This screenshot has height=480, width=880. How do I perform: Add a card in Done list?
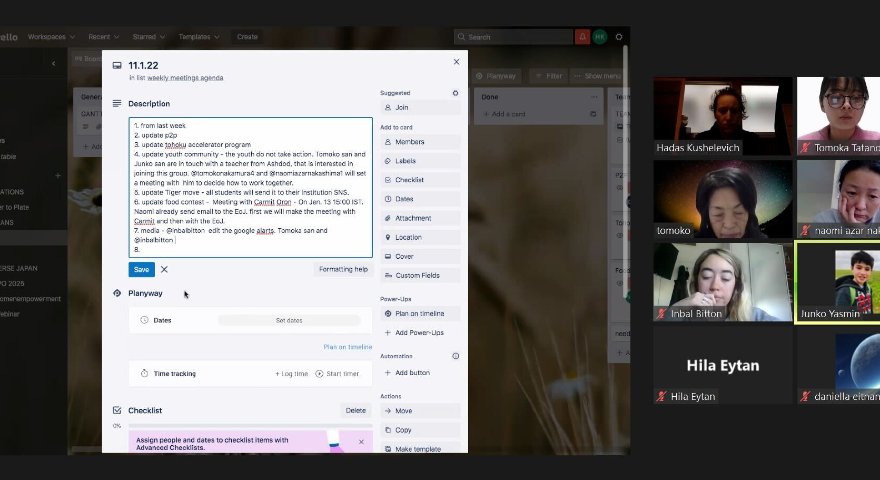[x=504, y=115]
